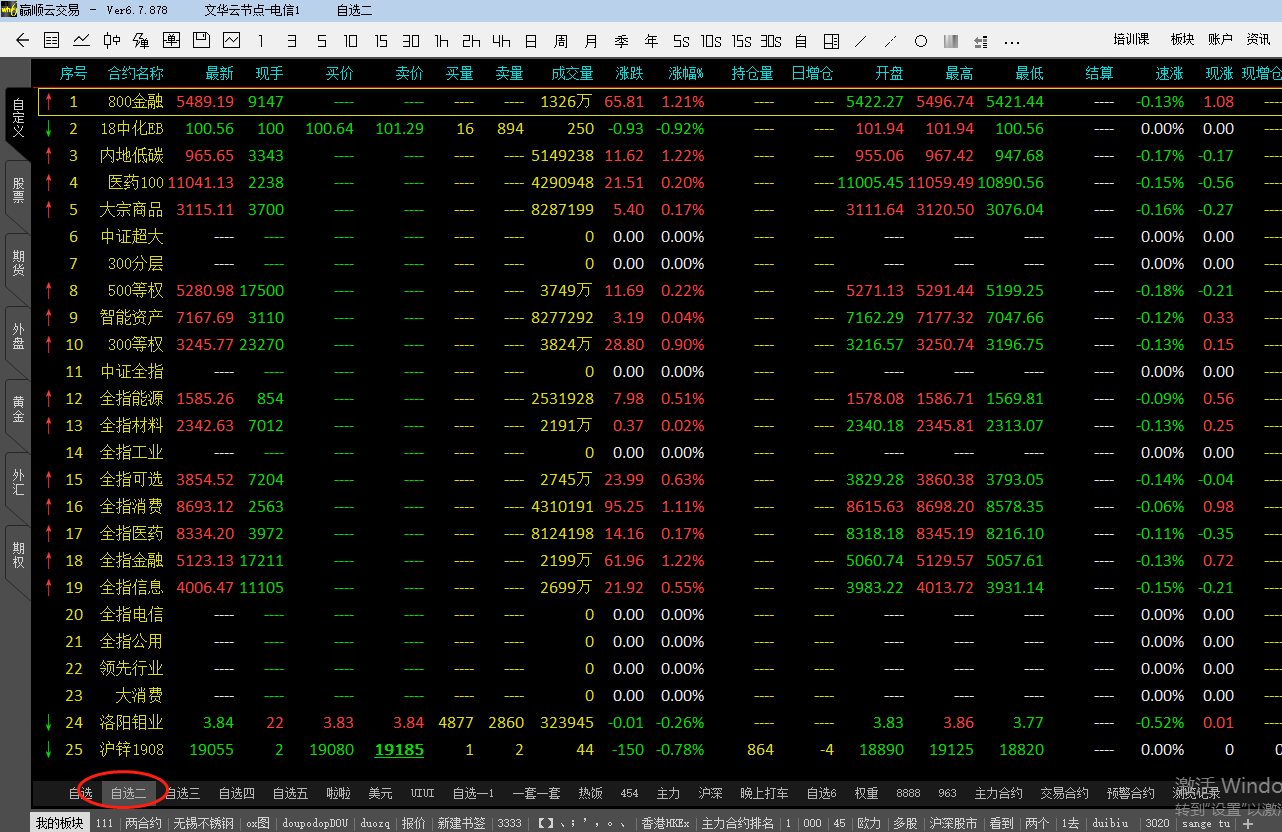
Task: Select the weekly (周) period button
Action: [561, 41]
